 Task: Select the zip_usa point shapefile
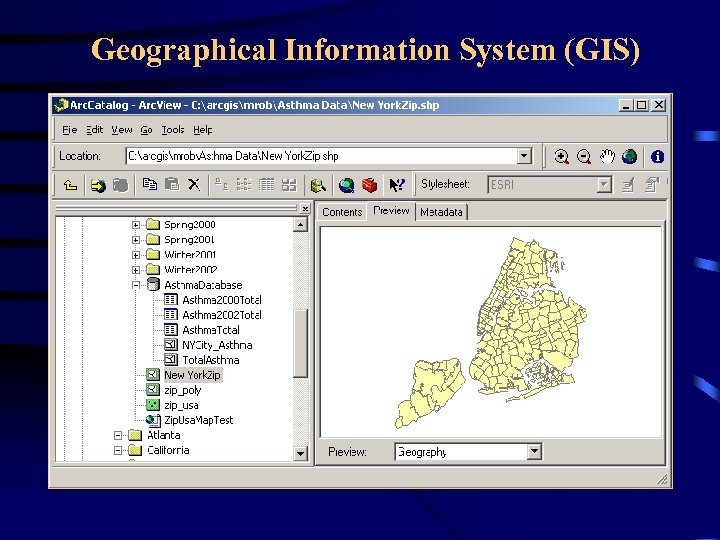pos(181,405)
